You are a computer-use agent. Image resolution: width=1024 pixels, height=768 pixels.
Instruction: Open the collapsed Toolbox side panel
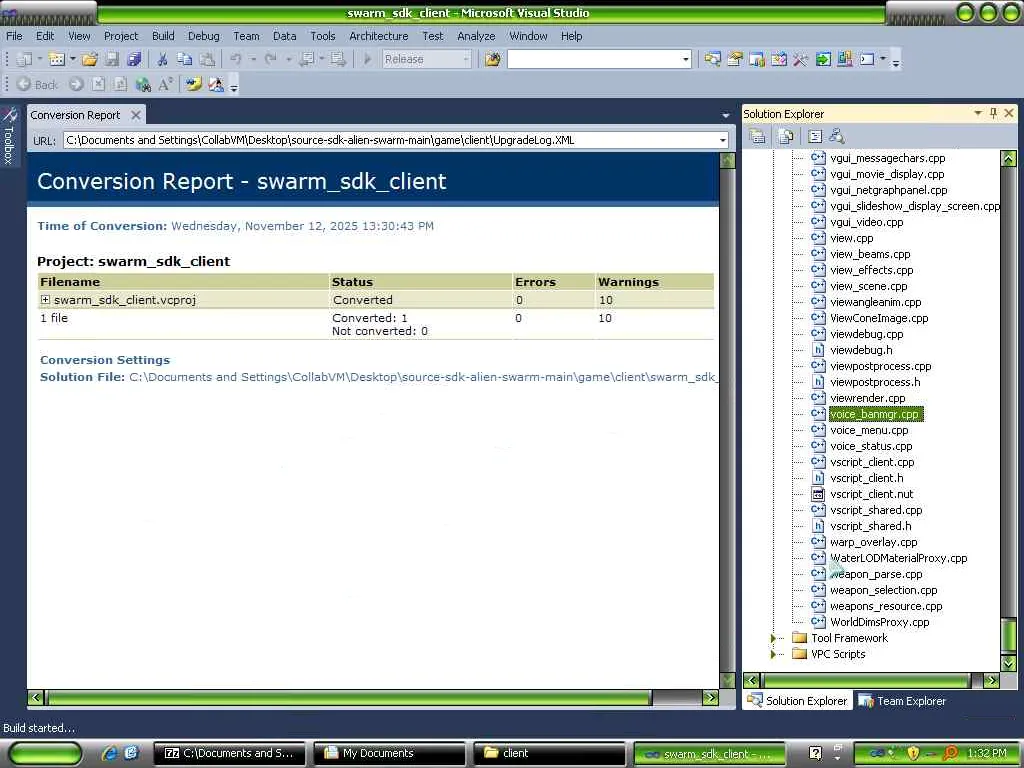[x=9, y=136]
